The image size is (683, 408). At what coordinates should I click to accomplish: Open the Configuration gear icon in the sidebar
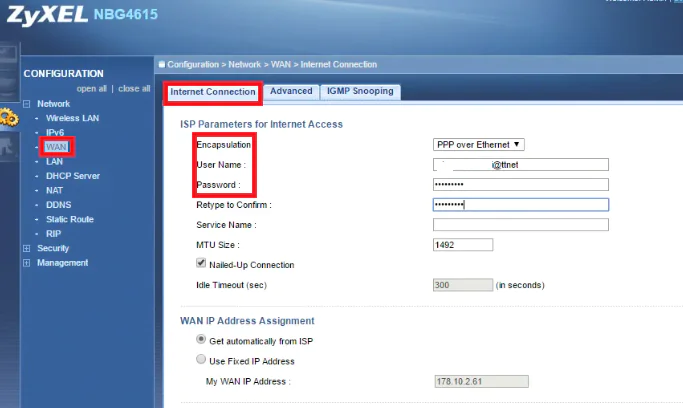[x=9, y=118]
